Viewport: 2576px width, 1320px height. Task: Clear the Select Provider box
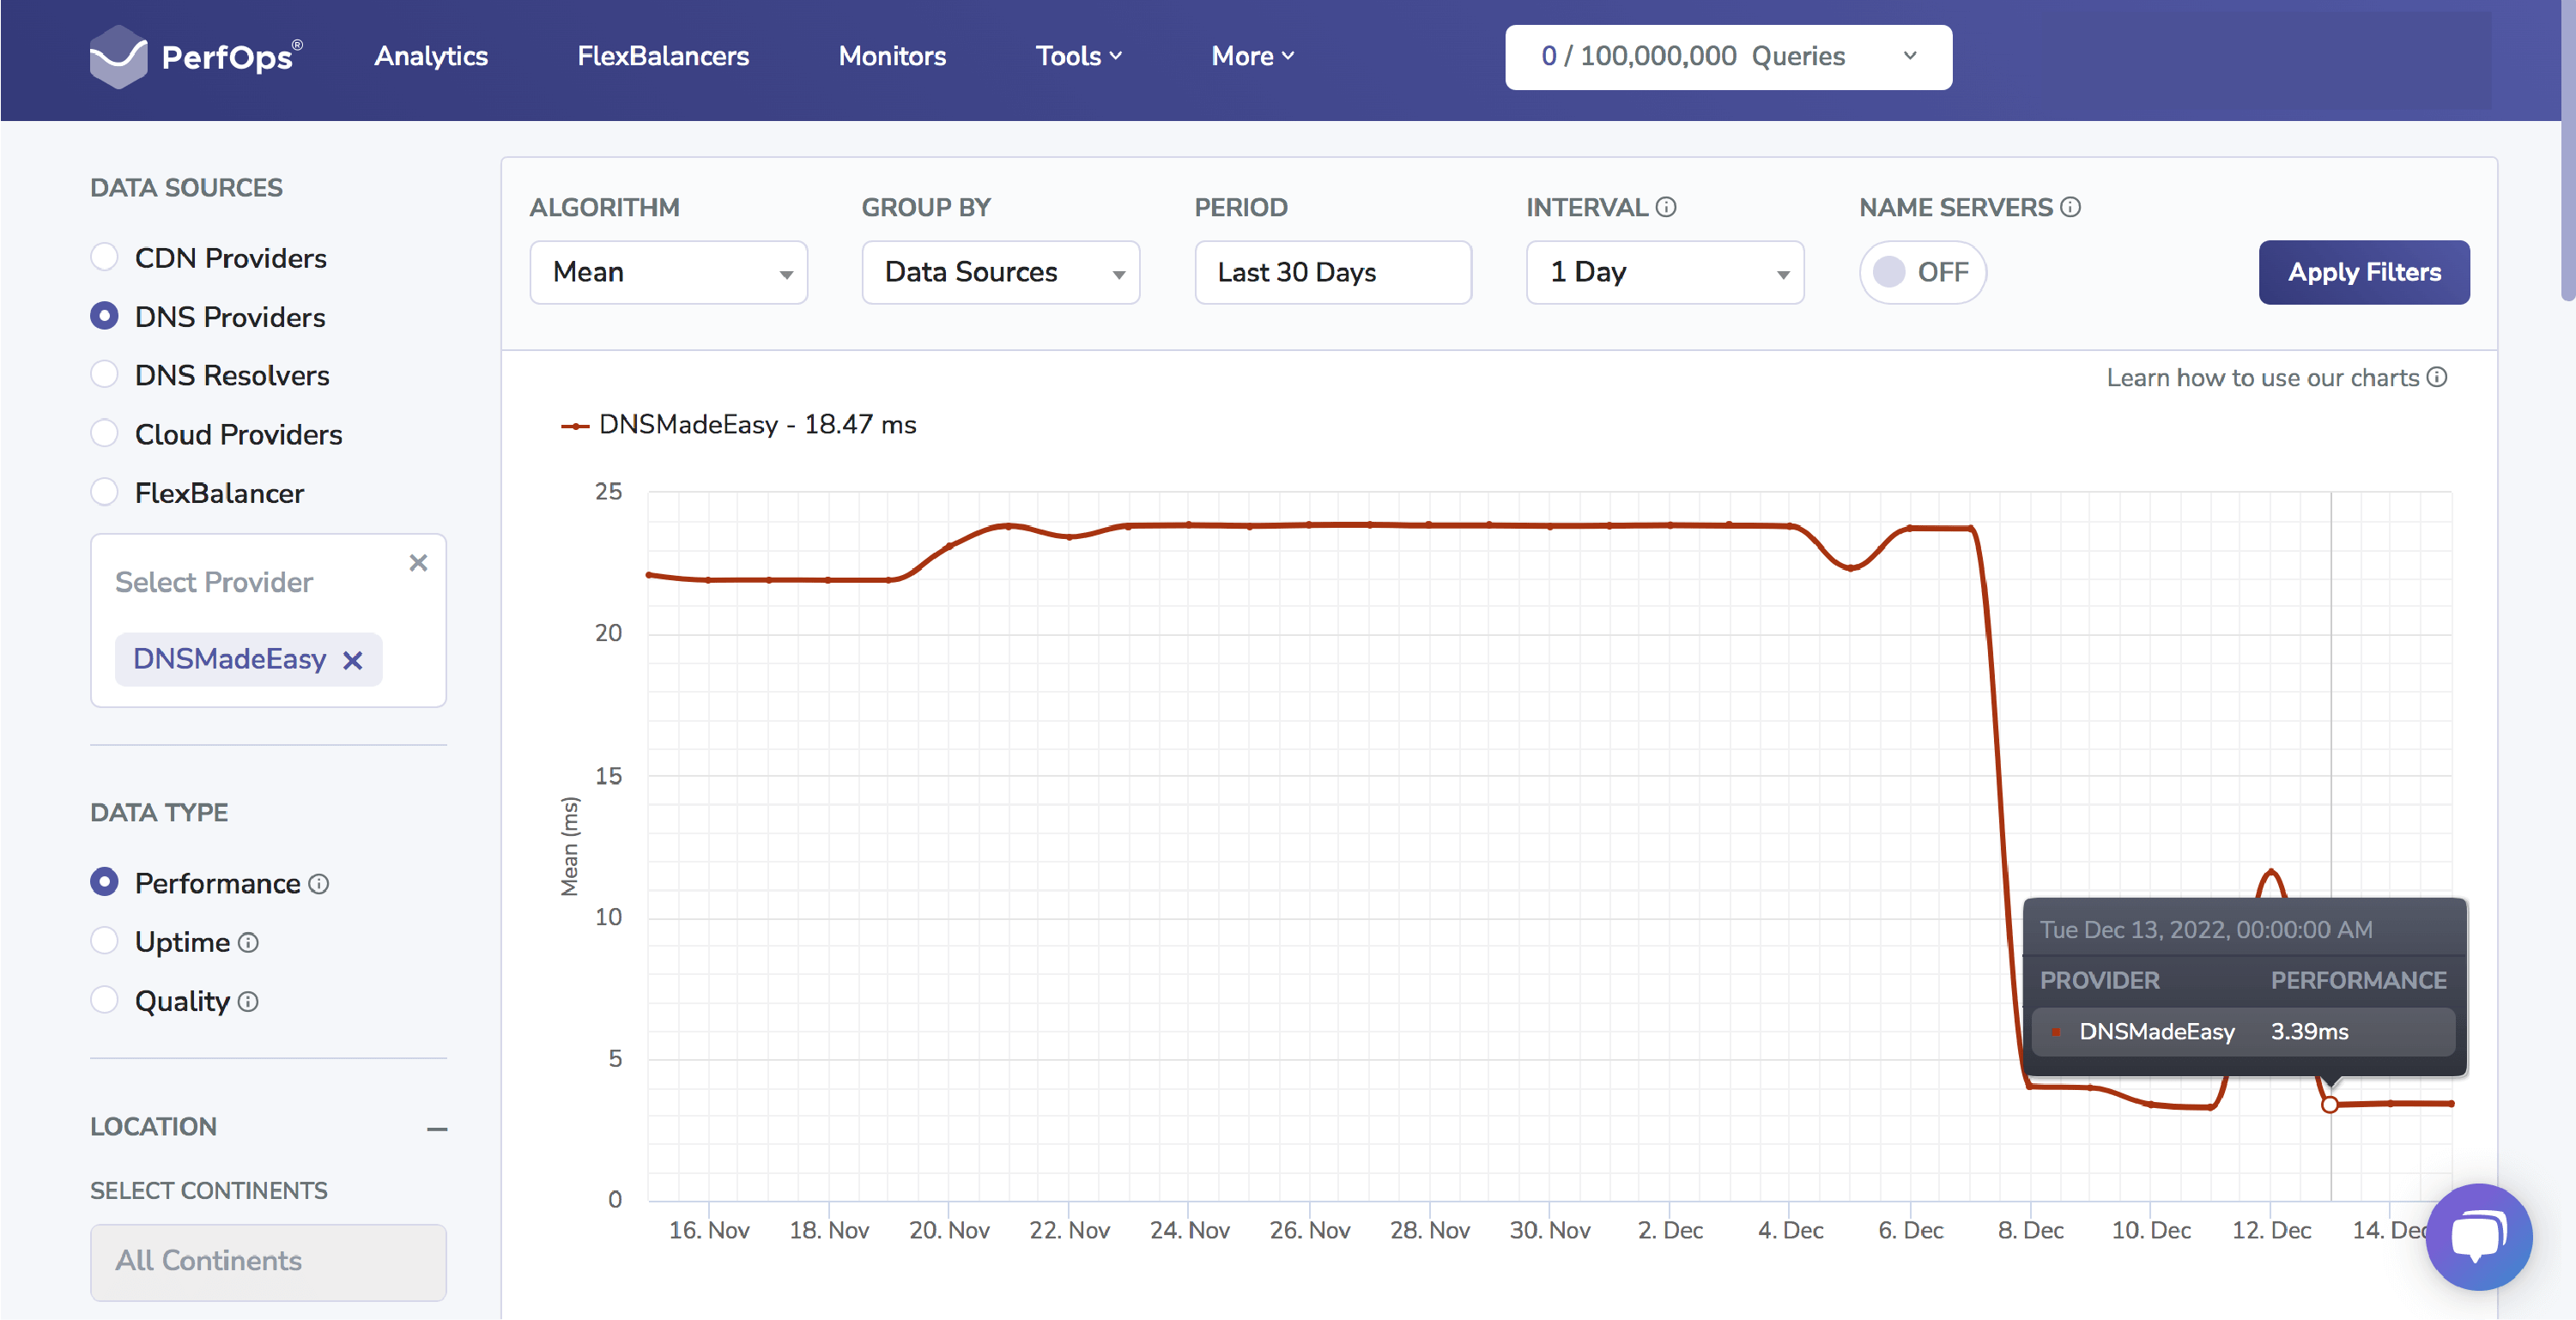(x=418, y=563)
